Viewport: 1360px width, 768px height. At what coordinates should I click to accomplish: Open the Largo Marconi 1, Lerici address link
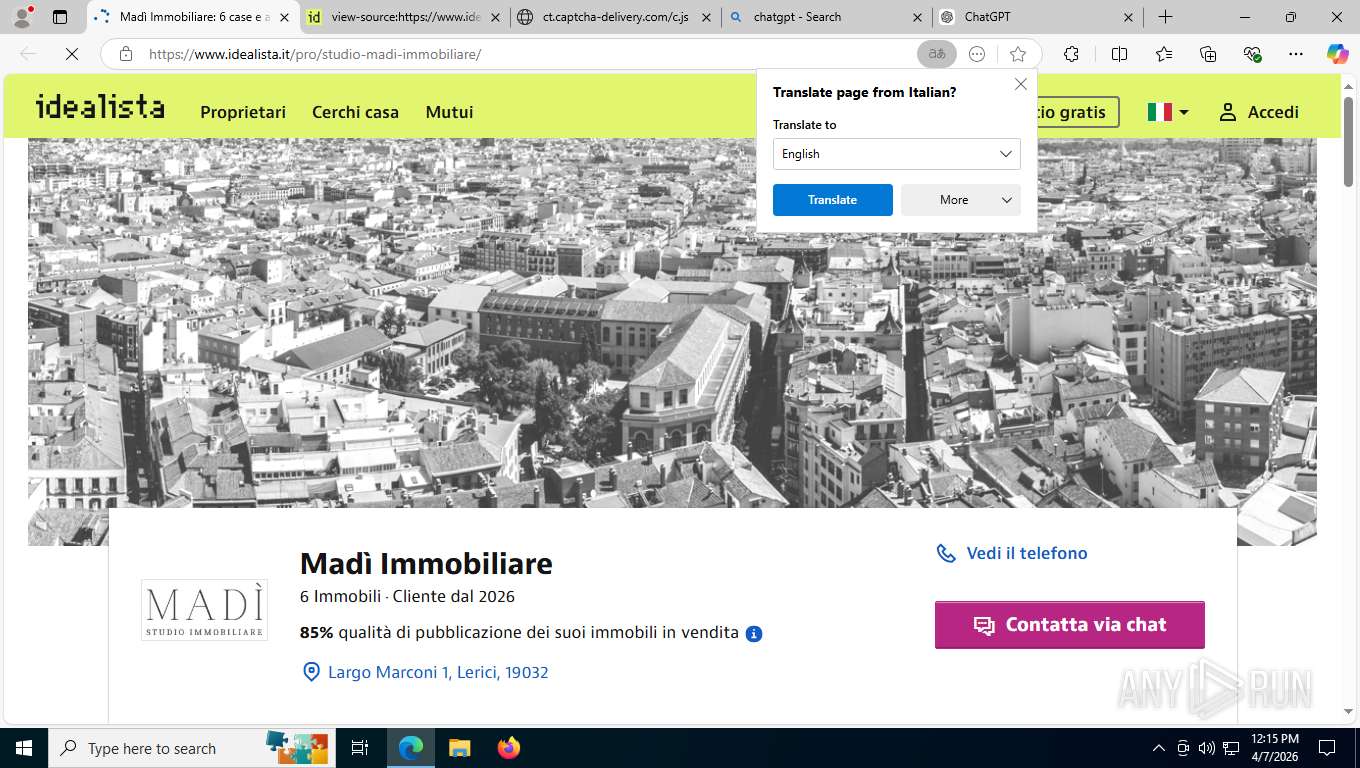[438, 672]
